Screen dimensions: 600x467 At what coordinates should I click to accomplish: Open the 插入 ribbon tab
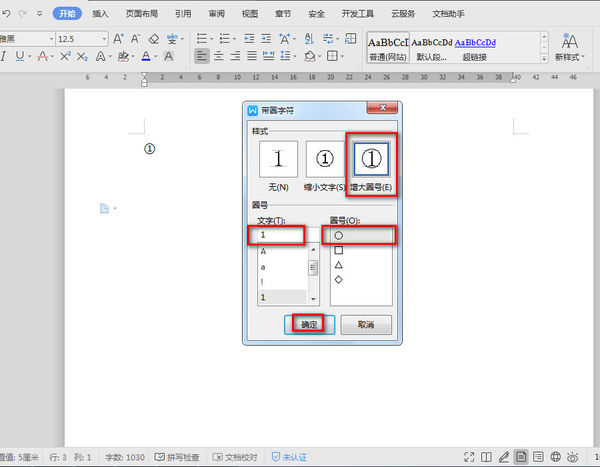pos(100,15)
